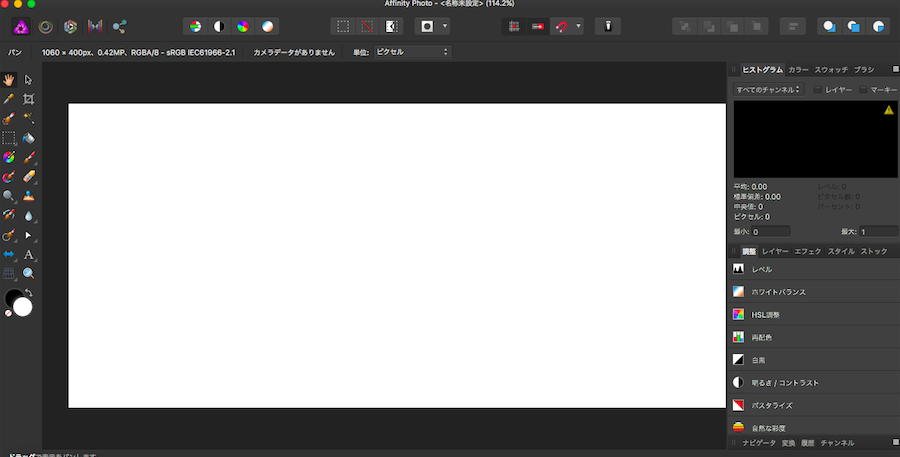Open the すべてのチャンネル dropdown
Viewport: 900px width, 457px height.
point(768,90)
